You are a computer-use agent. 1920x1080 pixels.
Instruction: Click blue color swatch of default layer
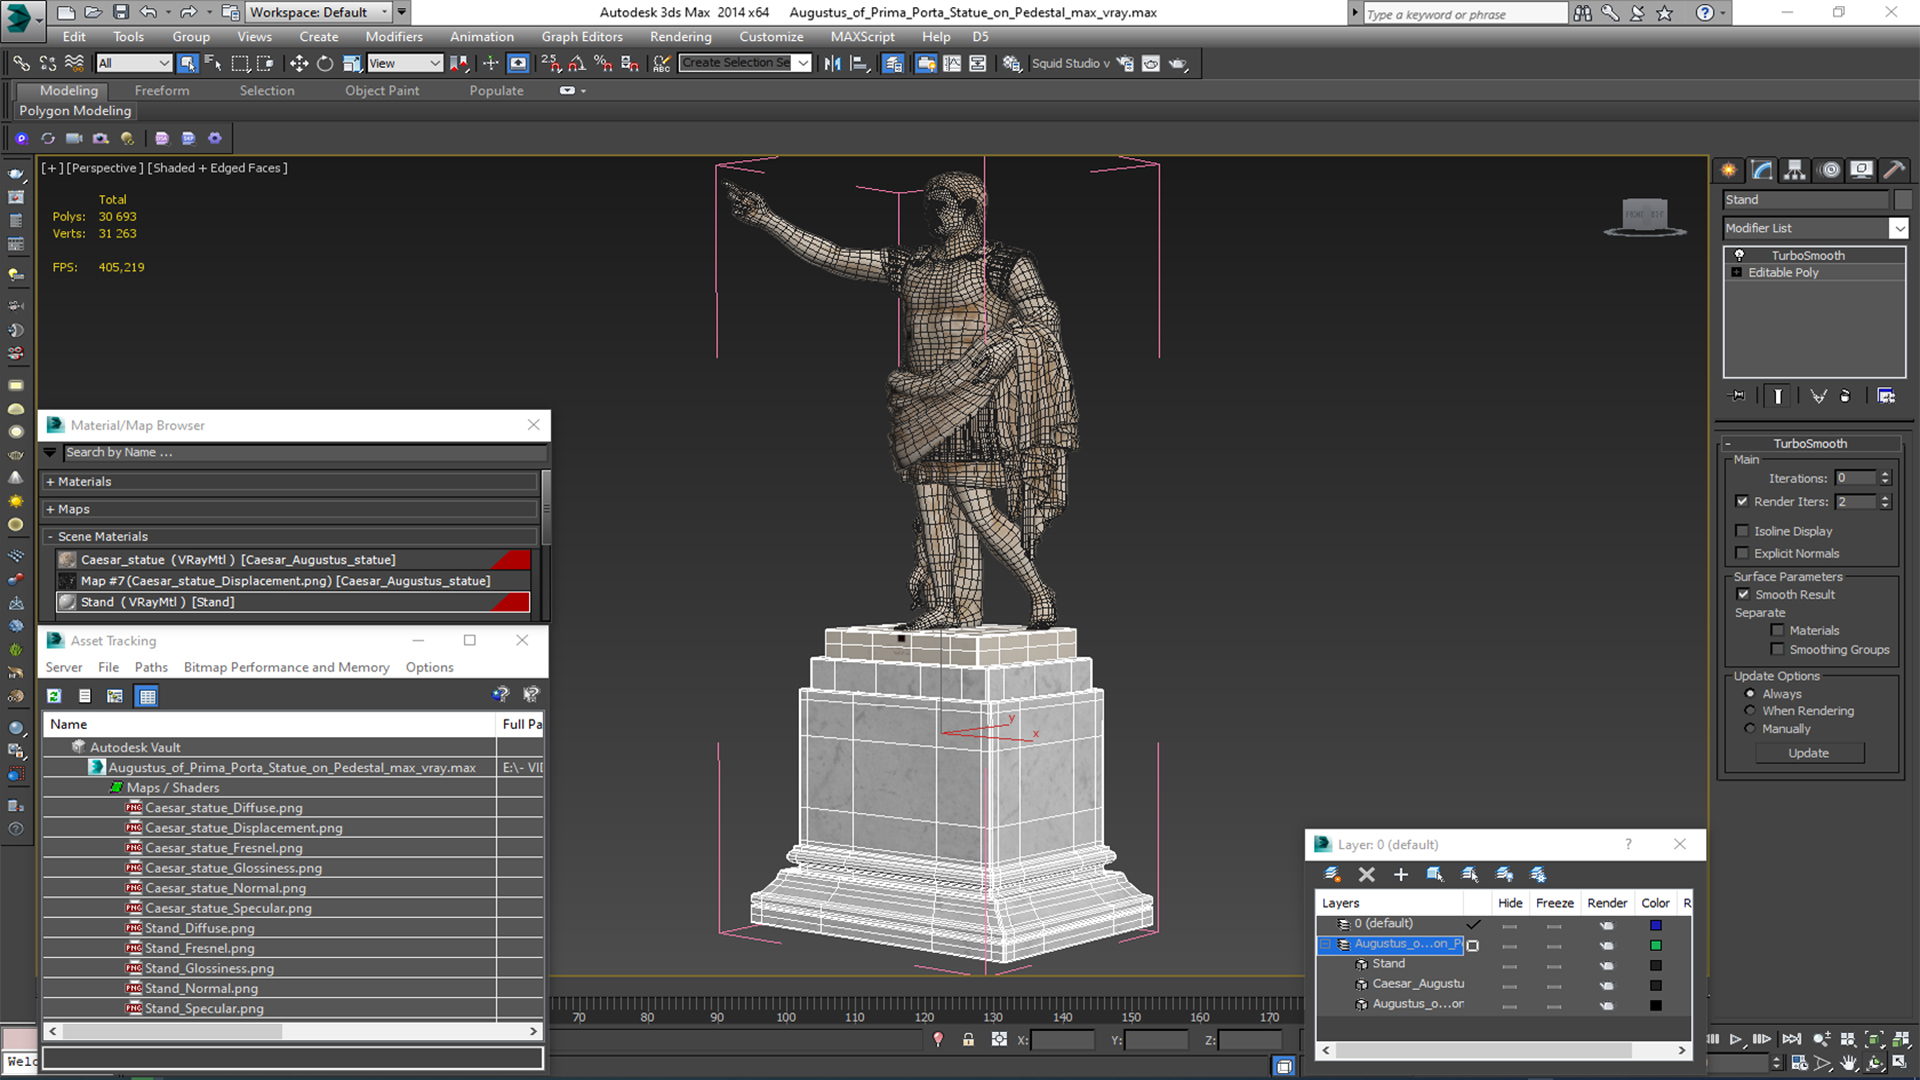click(x=1656, y=925)
